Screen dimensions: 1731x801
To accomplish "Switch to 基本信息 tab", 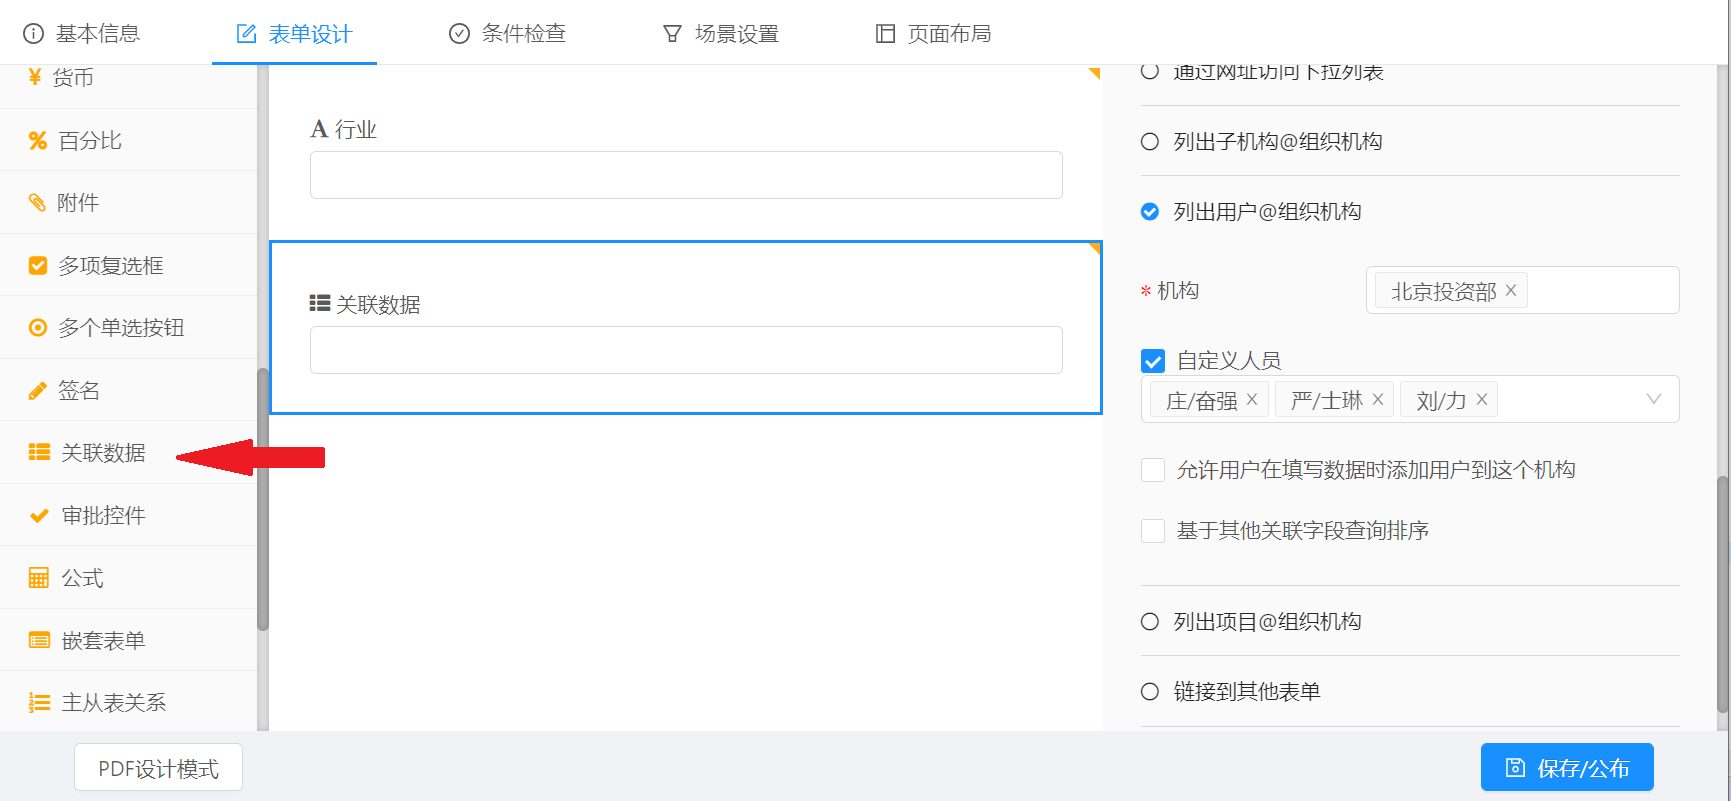I will point(82,34).
